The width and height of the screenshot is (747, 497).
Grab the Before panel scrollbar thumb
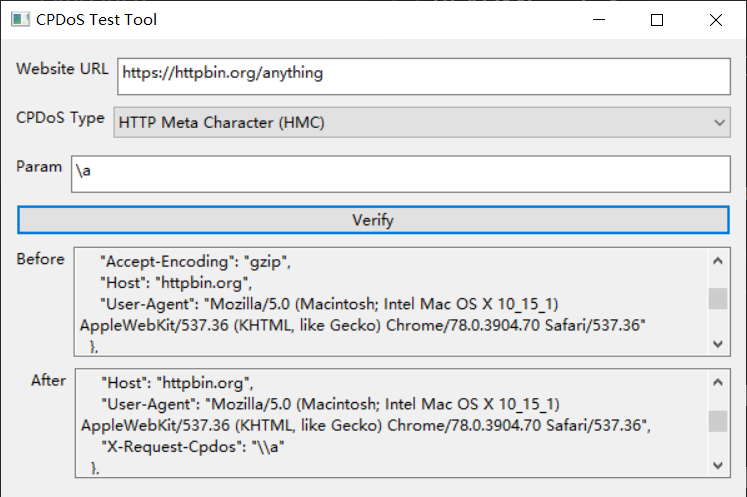[x=718, y=299]
